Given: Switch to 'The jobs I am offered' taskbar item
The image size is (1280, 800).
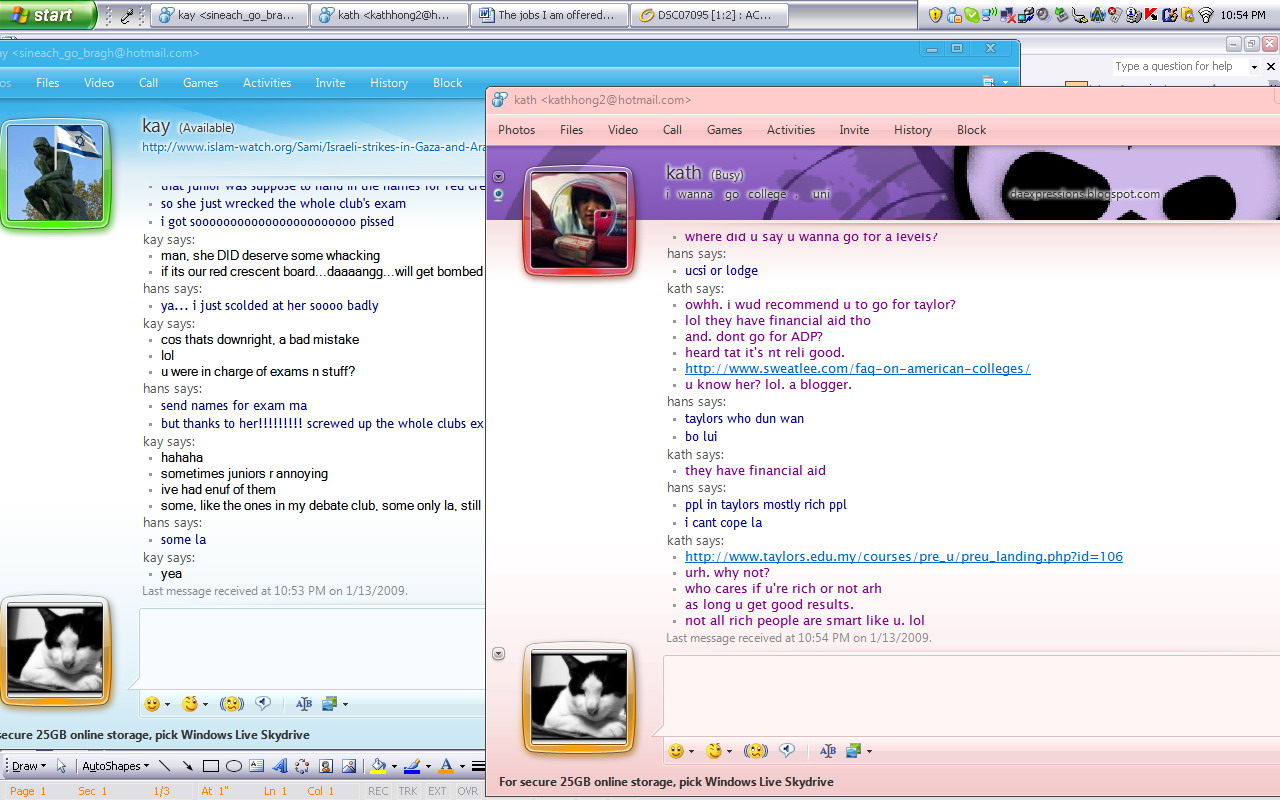Looking at the screenshot, I should click(x=551, y=15).
